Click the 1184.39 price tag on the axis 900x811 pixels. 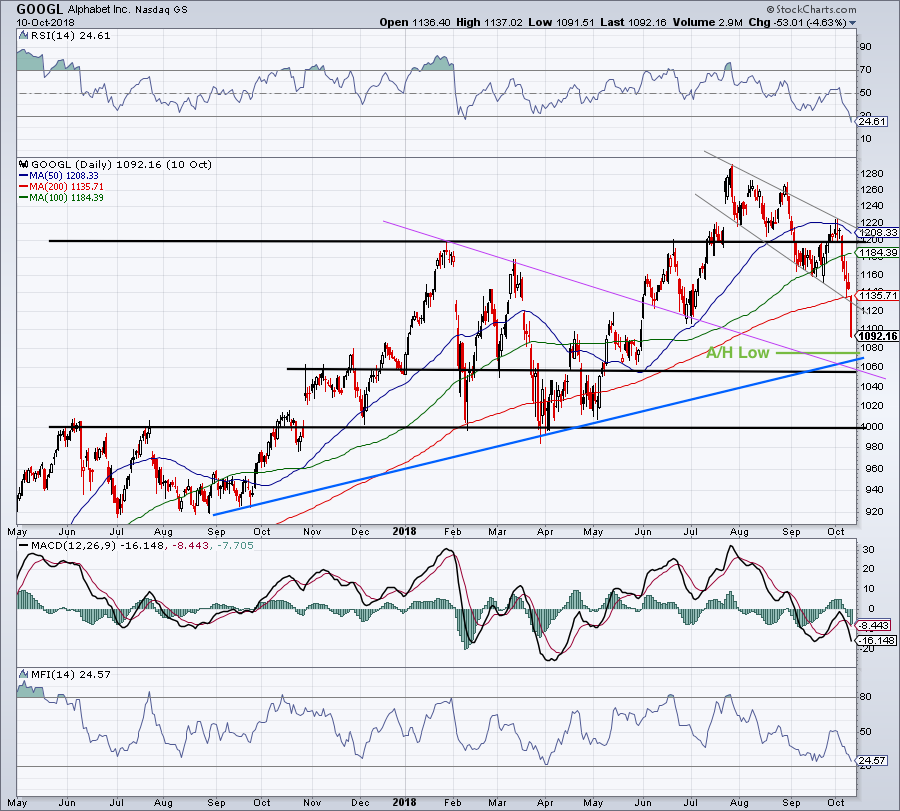pos(878,253)
